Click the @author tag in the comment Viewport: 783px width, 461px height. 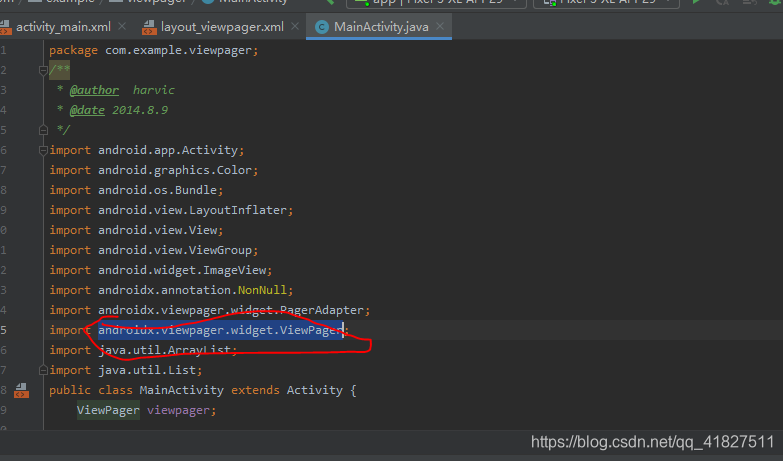coord(94,90)
